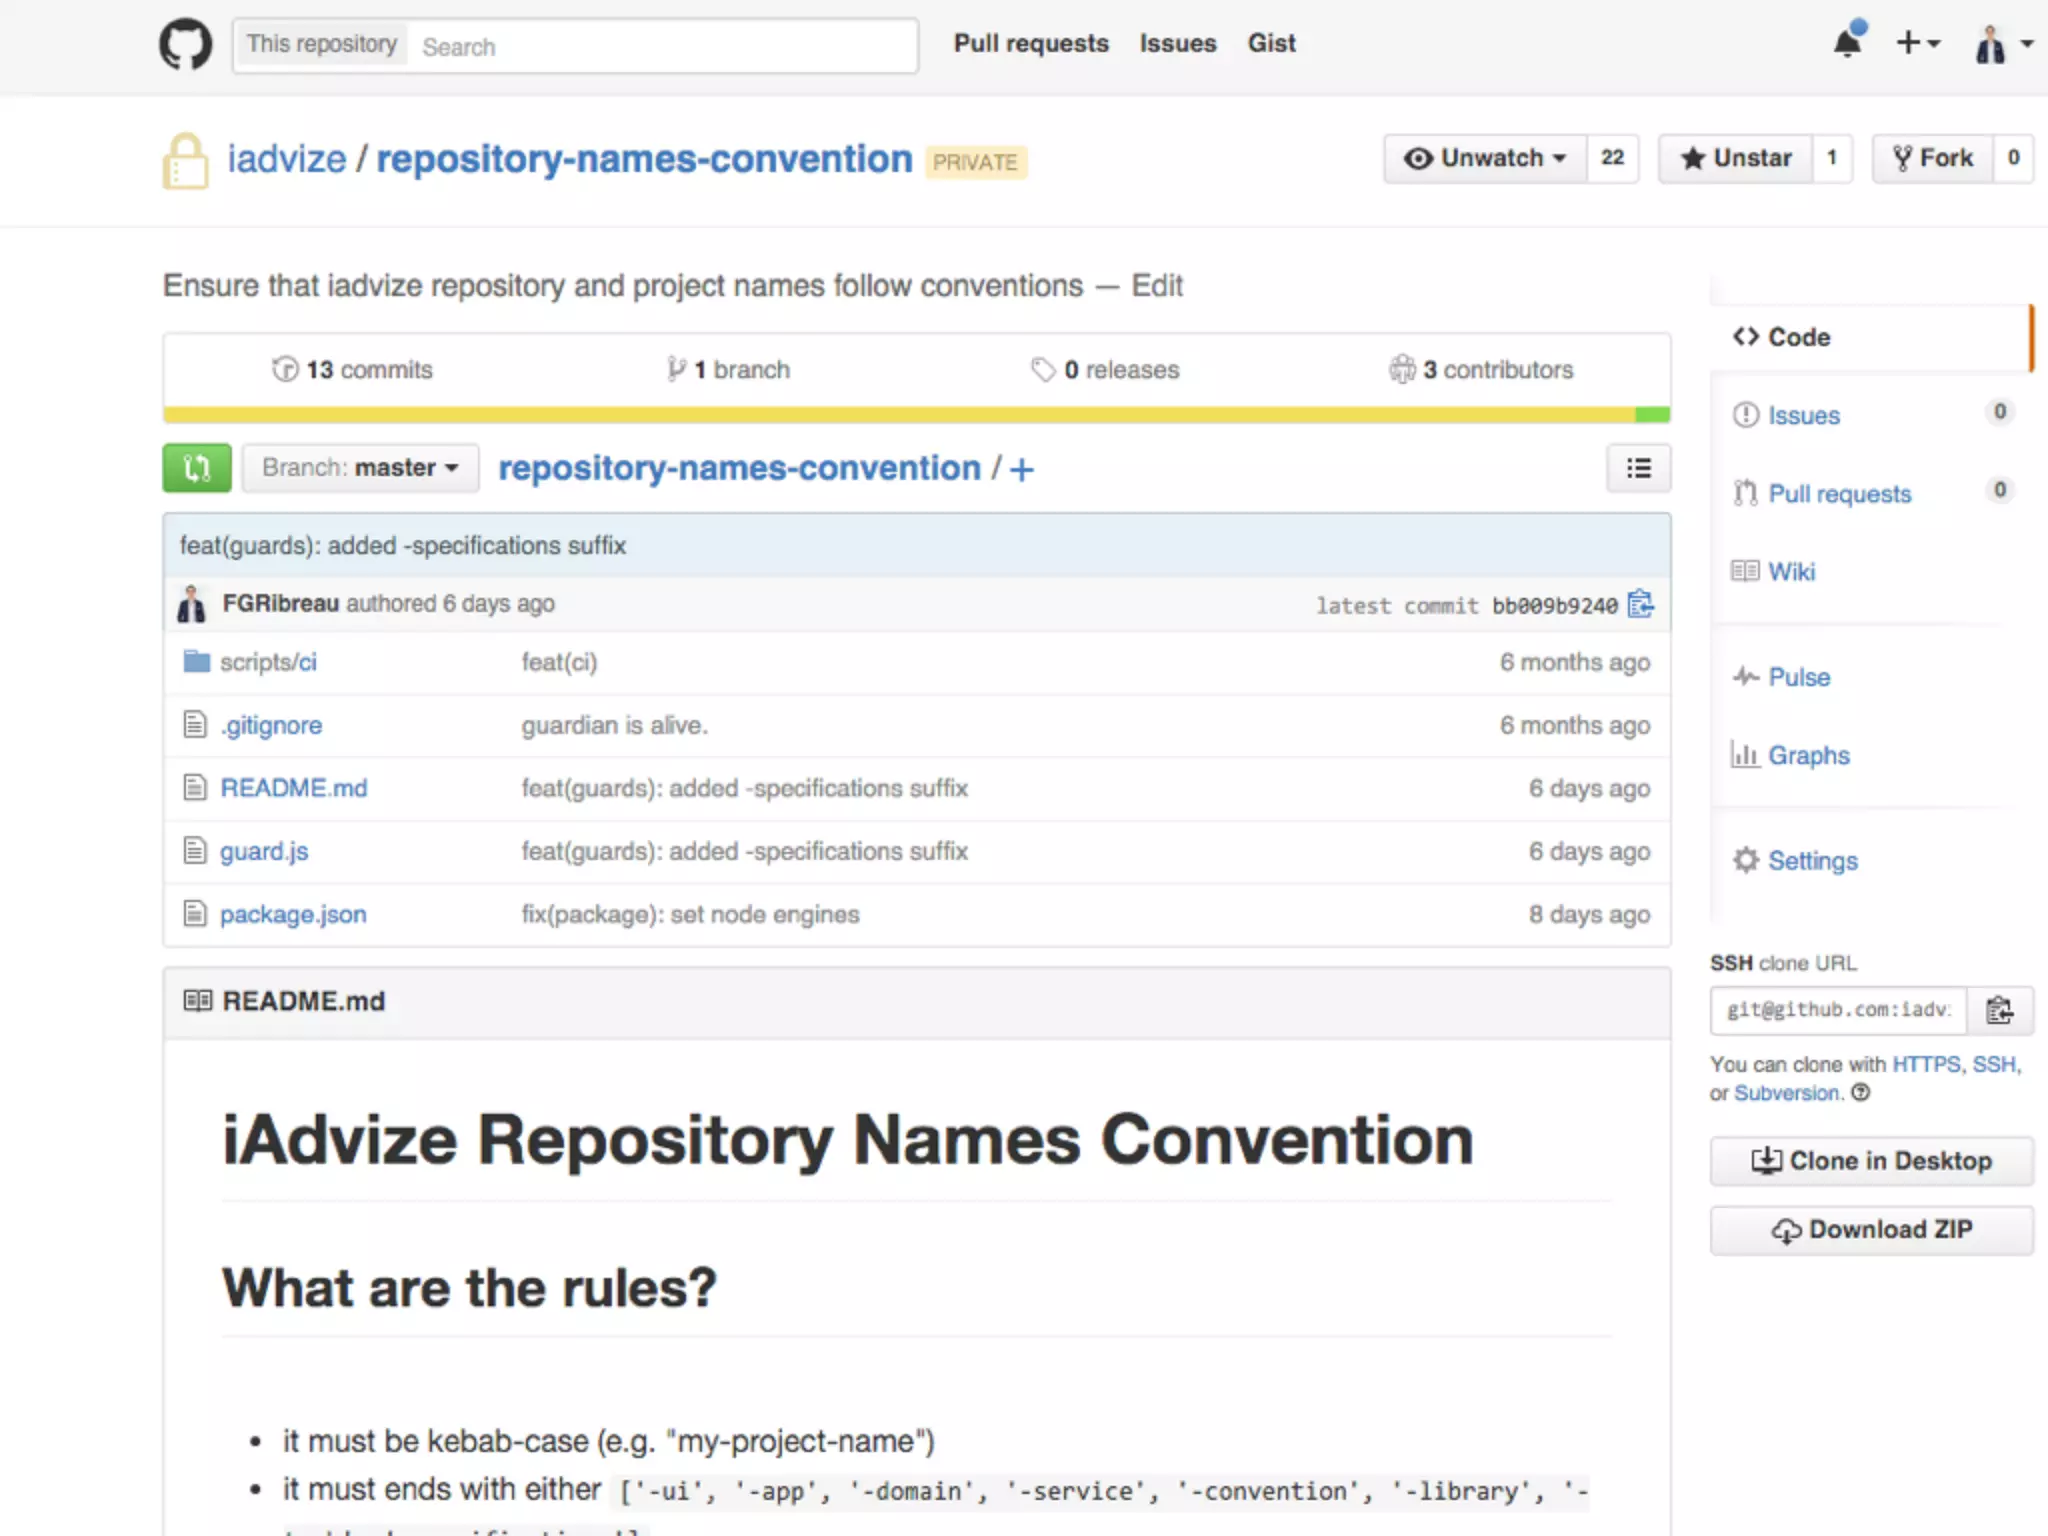Open the Unwatch dropdown
Image resolution: width=2048 pixels, height=1536 pixels.
tap(1485, 158)
